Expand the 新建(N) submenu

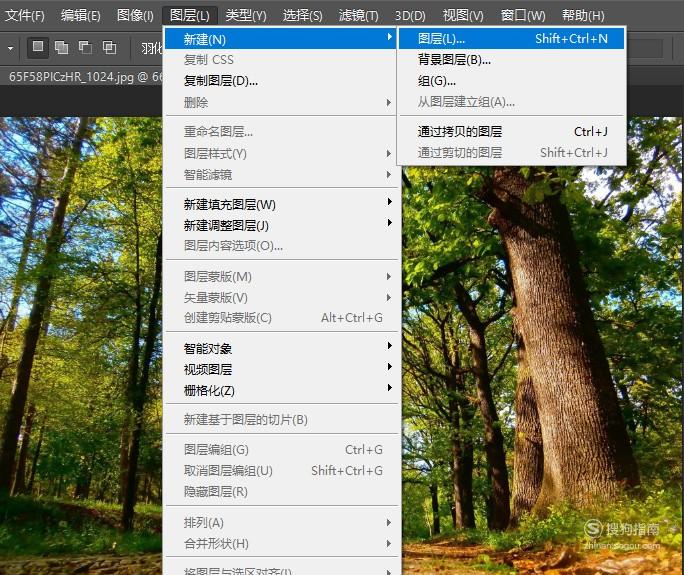(x=281, y=39)
